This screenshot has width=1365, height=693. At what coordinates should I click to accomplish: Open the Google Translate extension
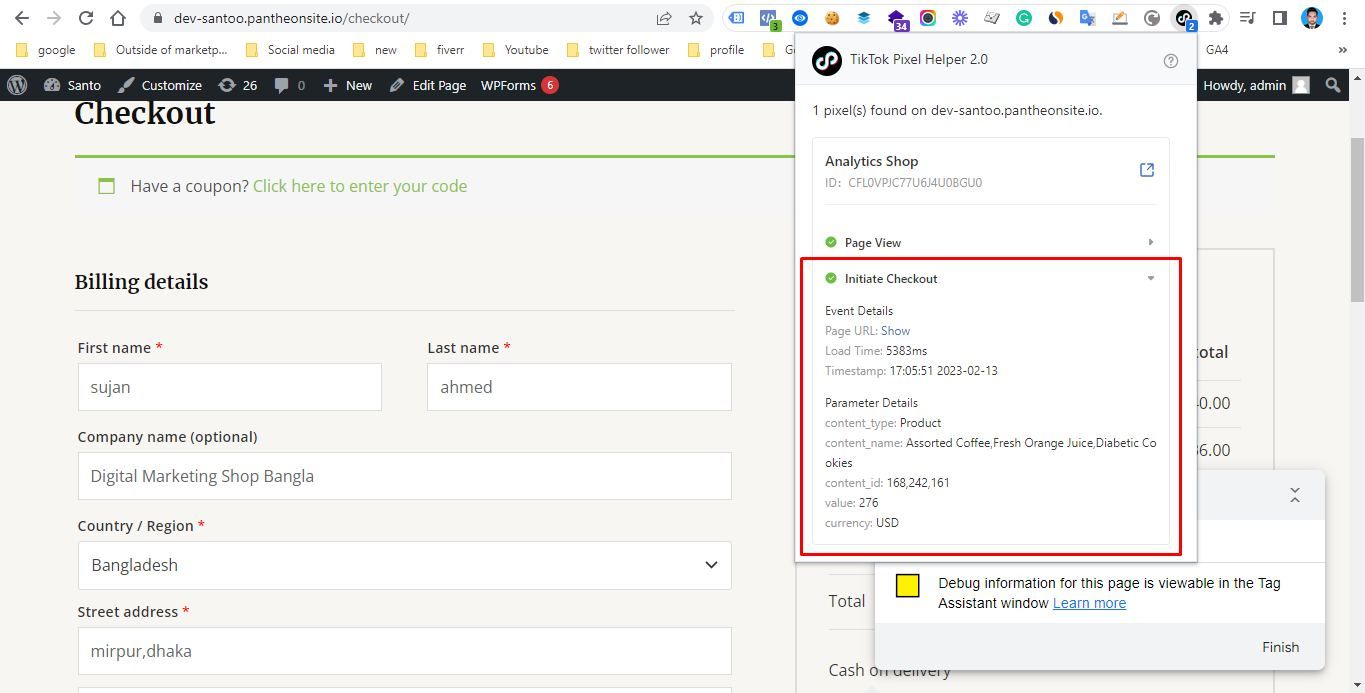click(x=1088, y=18)
